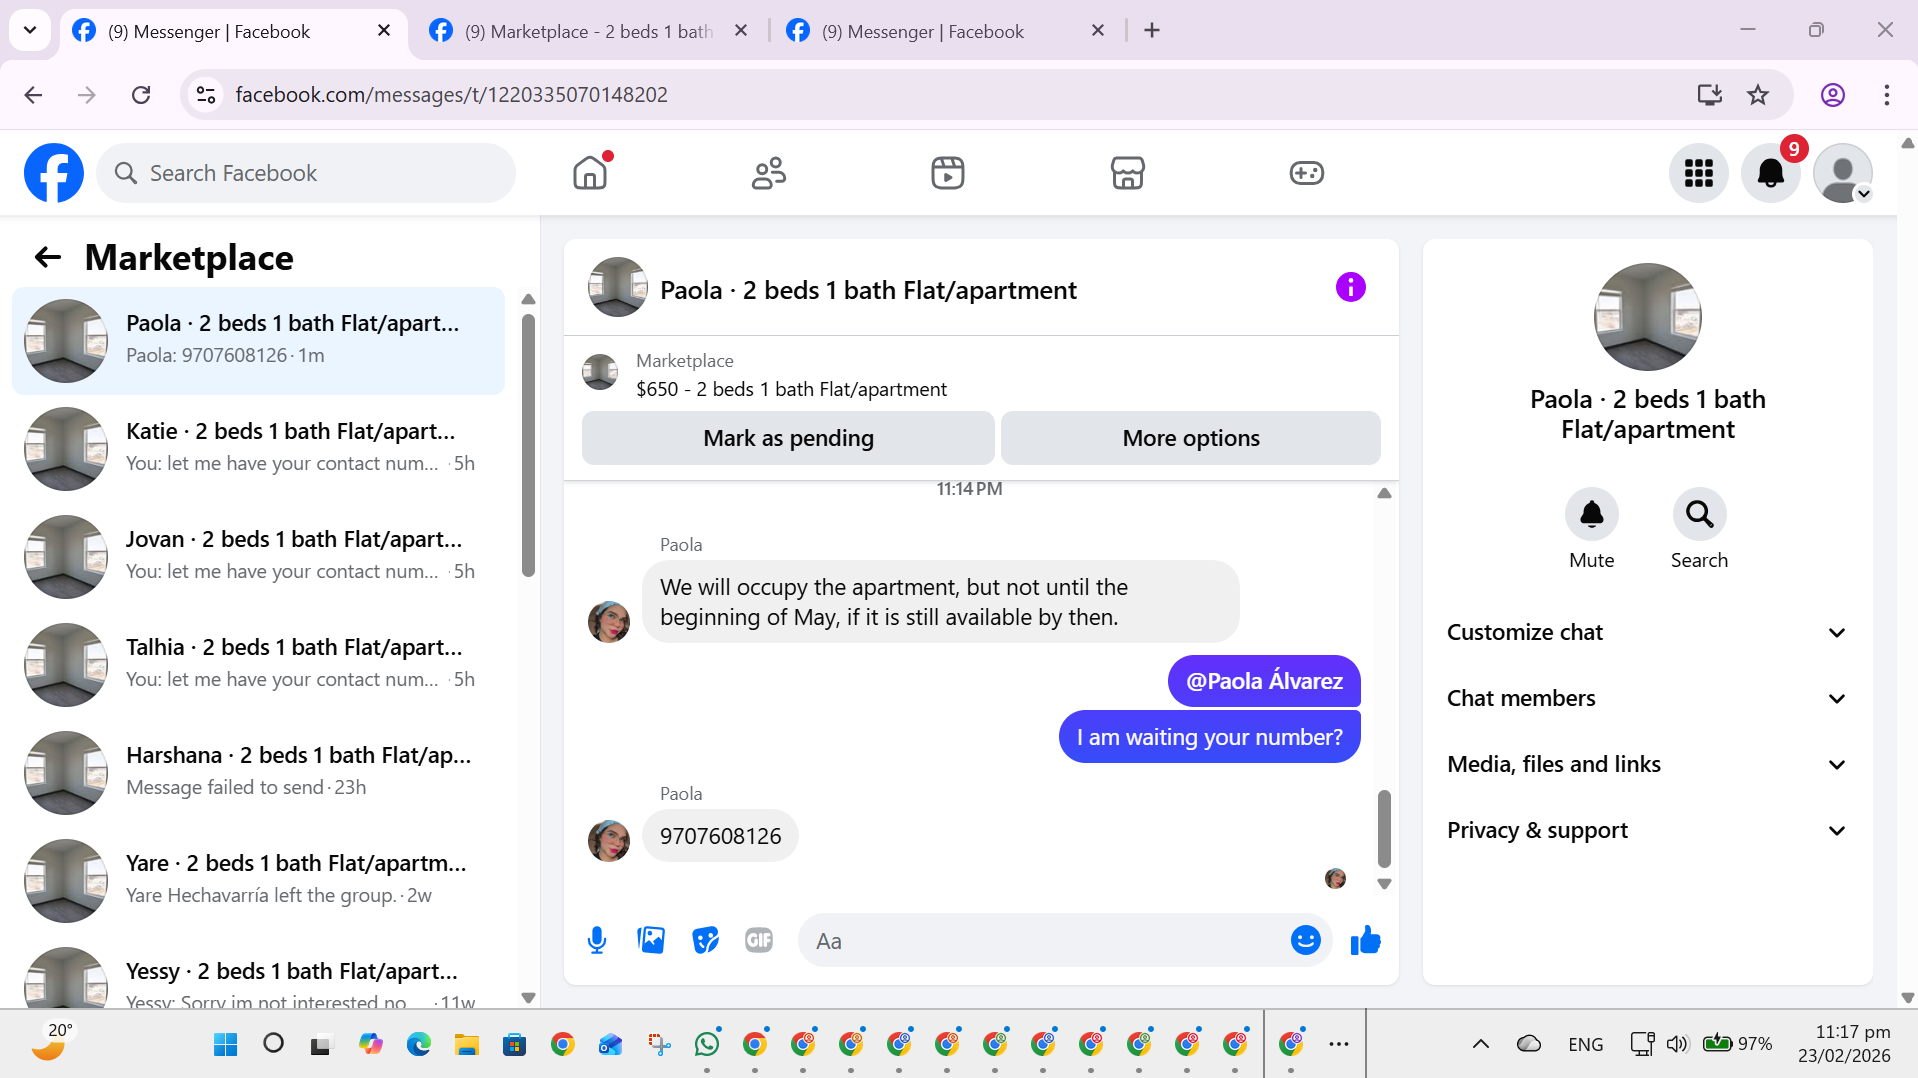Open Talhia conversation in the list
1918x1078 pixels.
click(x=258, y=664)
